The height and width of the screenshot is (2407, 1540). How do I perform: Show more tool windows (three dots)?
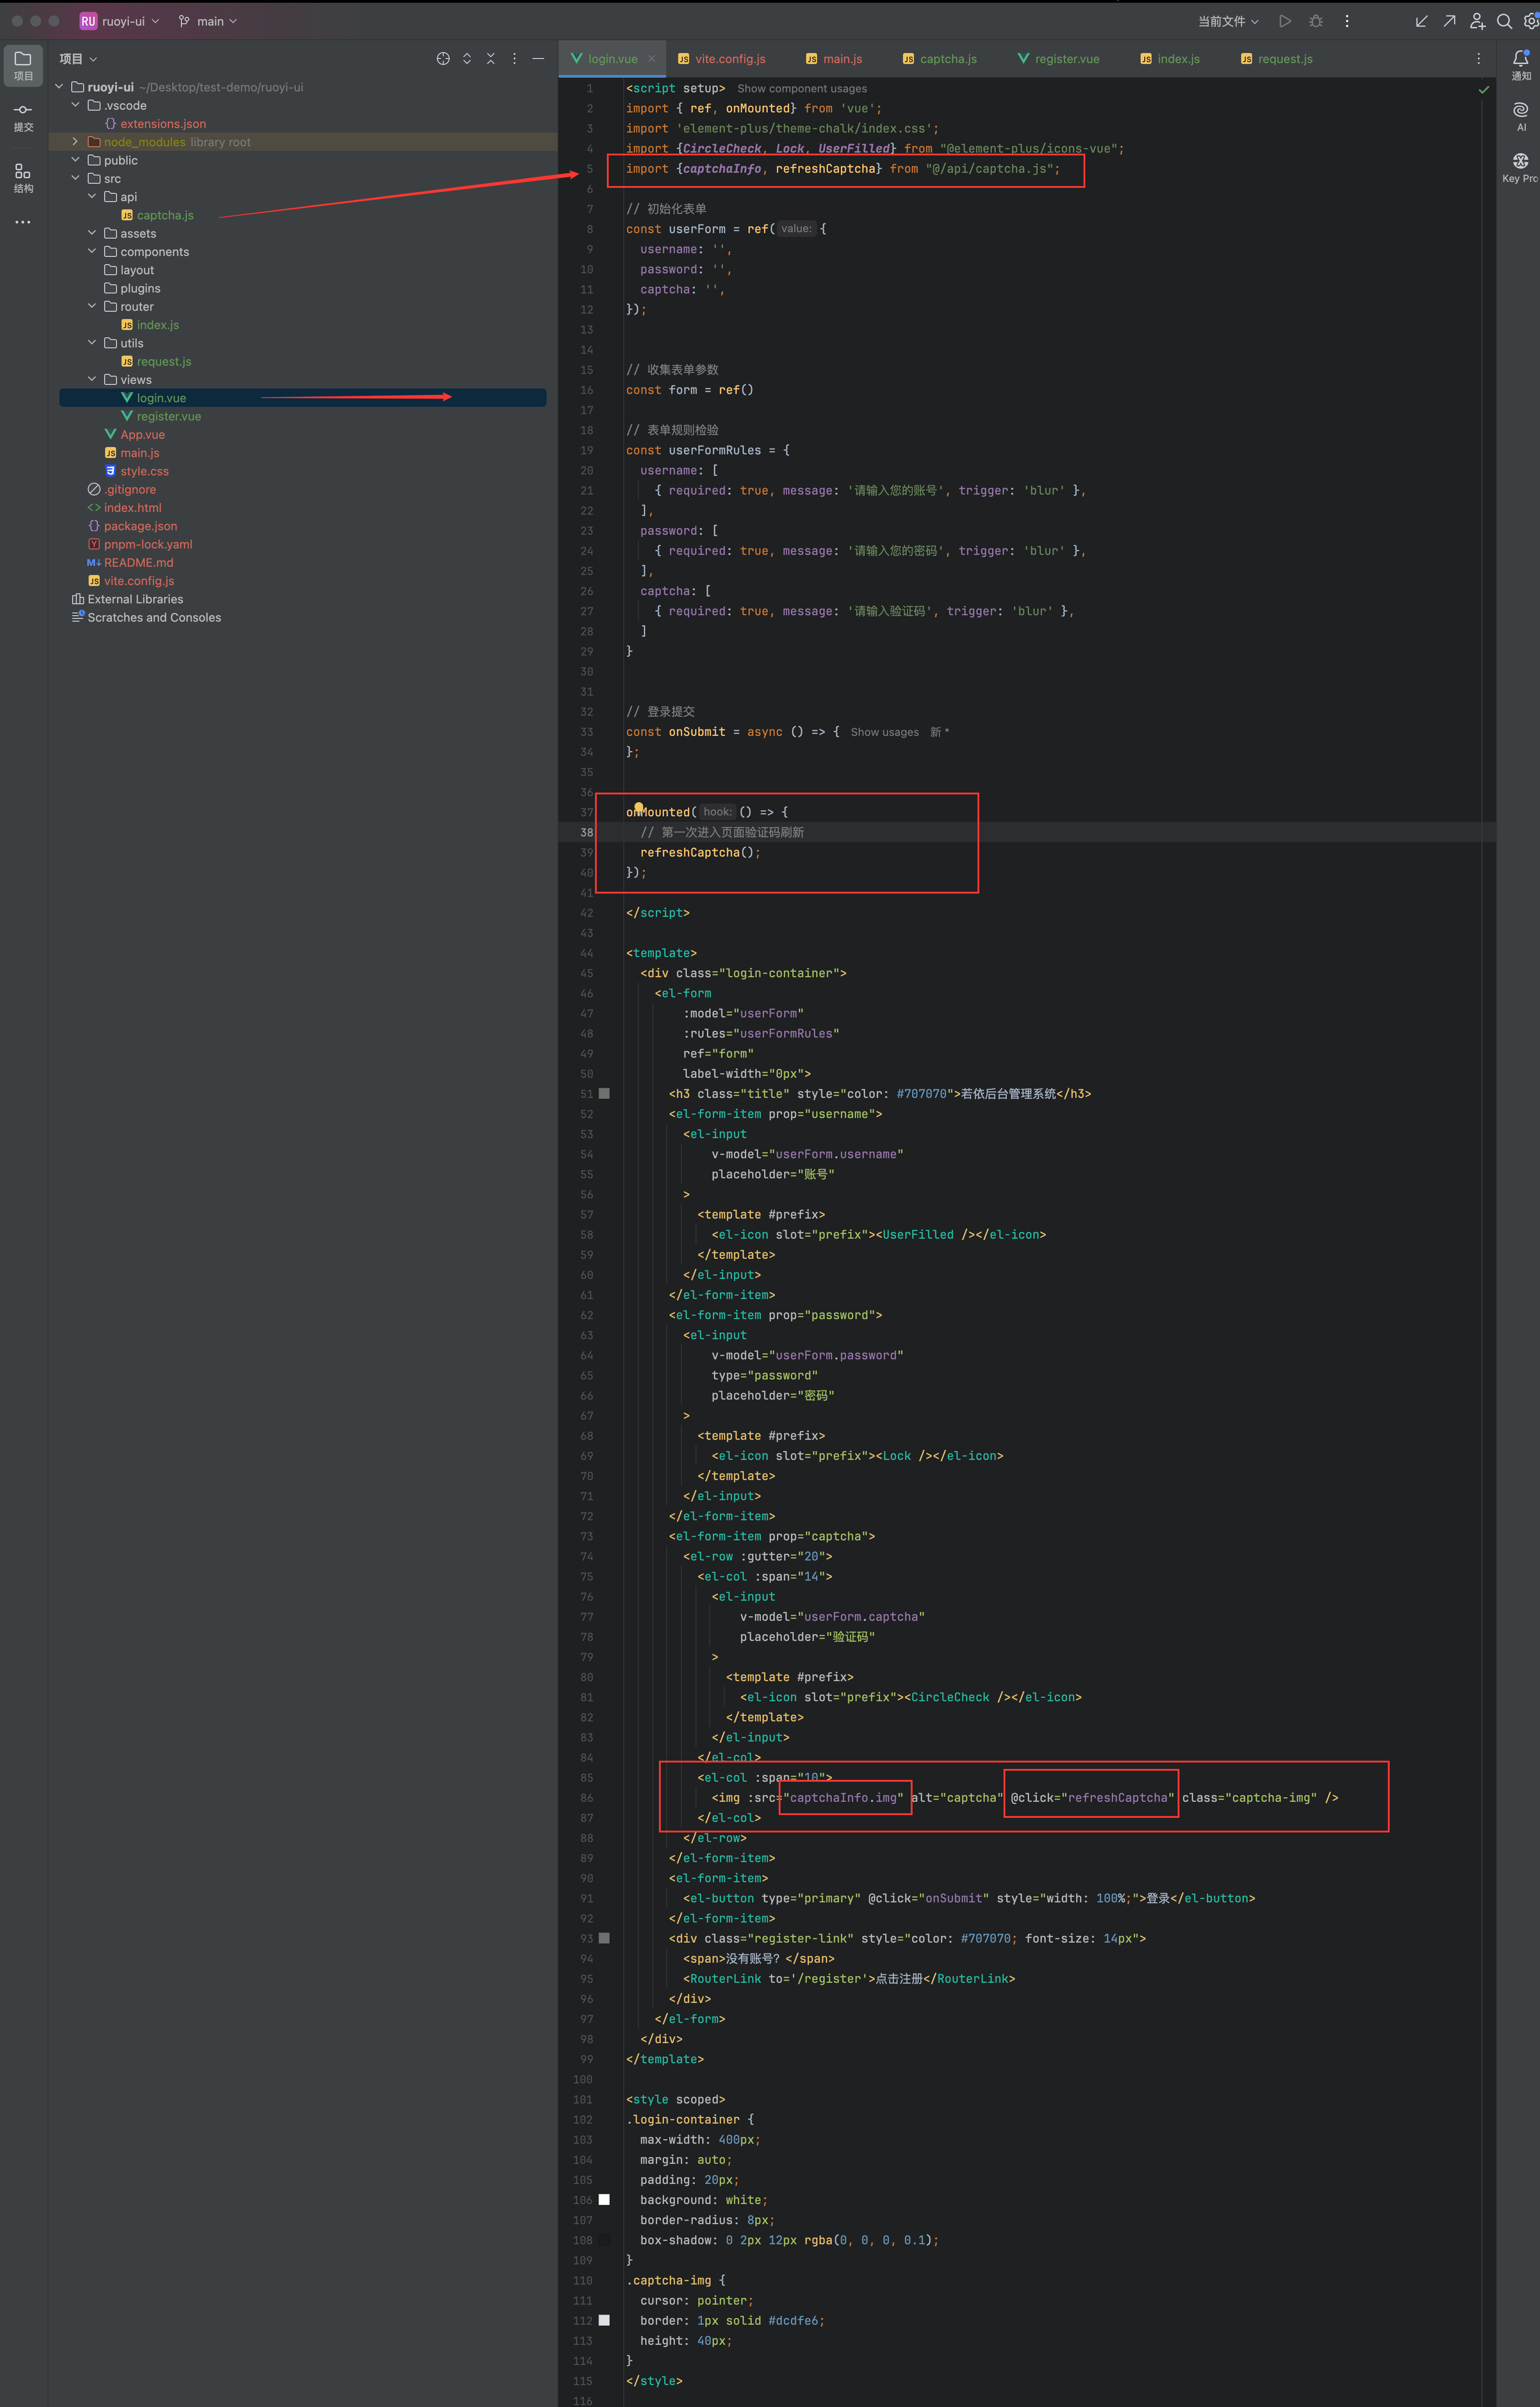coord(23,222)
